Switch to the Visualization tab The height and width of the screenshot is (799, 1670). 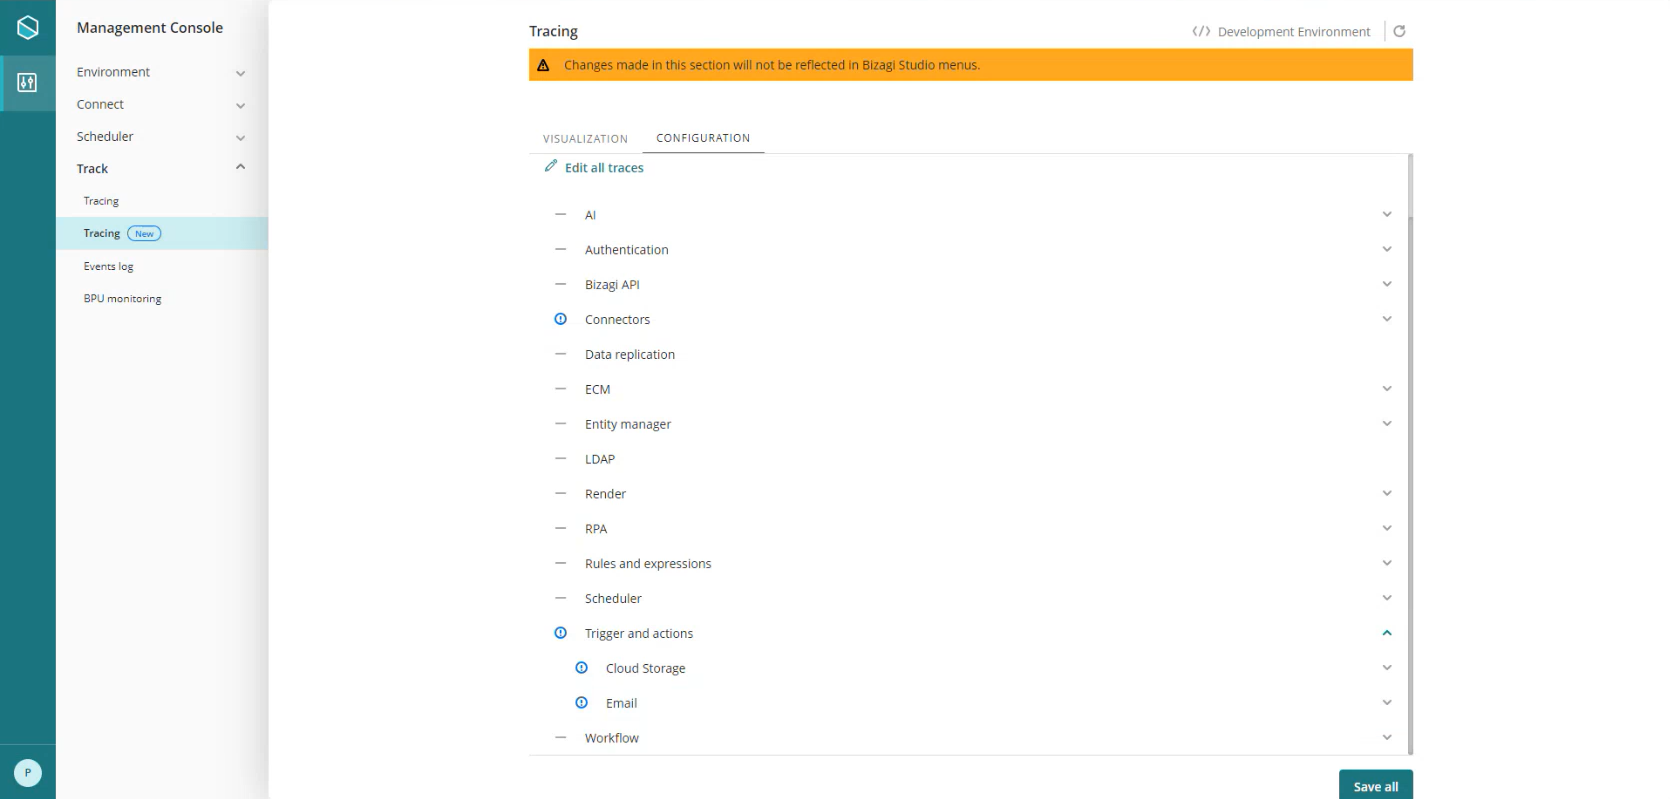point(585,139)
